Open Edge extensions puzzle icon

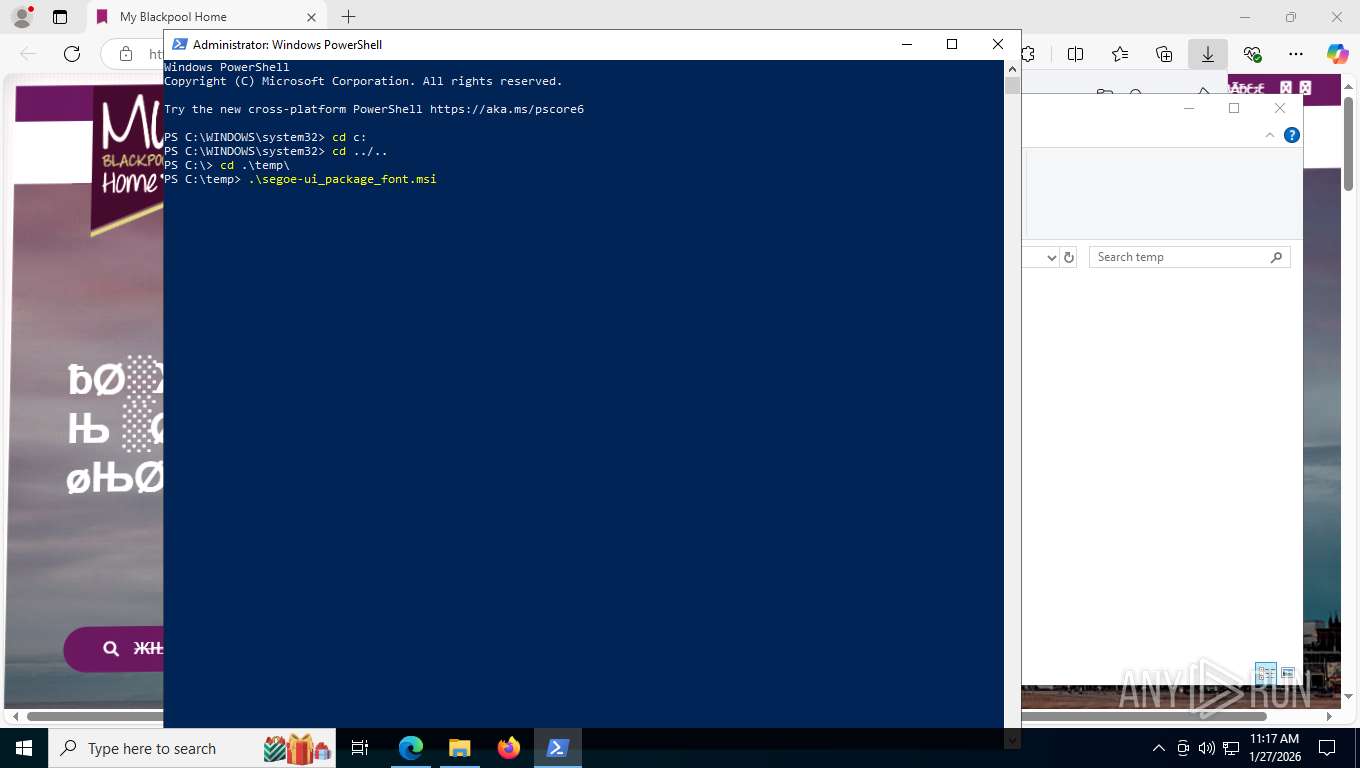click(x=1027, y=54)
